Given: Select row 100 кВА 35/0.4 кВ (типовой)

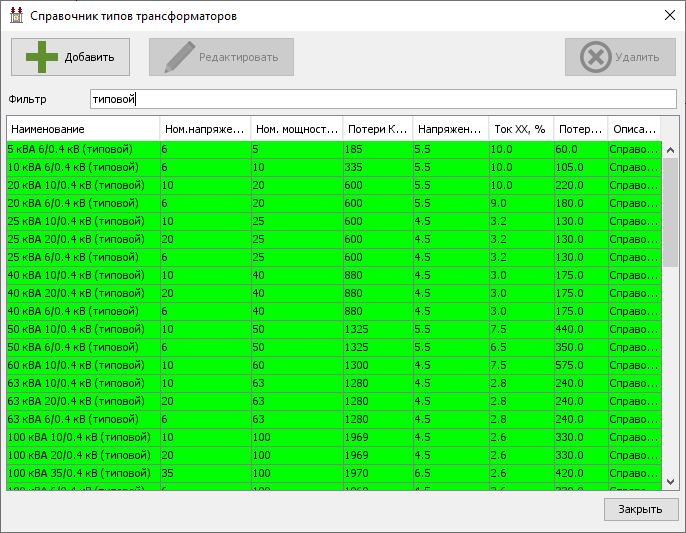Looking at the screenshot, I should pyautogui.click(x=334, y=473).
